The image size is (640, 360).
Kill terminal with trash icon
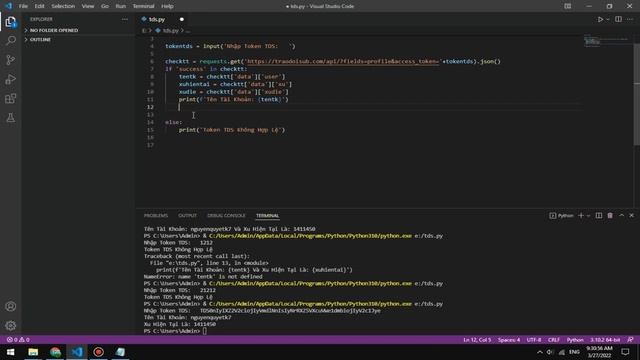610,216
